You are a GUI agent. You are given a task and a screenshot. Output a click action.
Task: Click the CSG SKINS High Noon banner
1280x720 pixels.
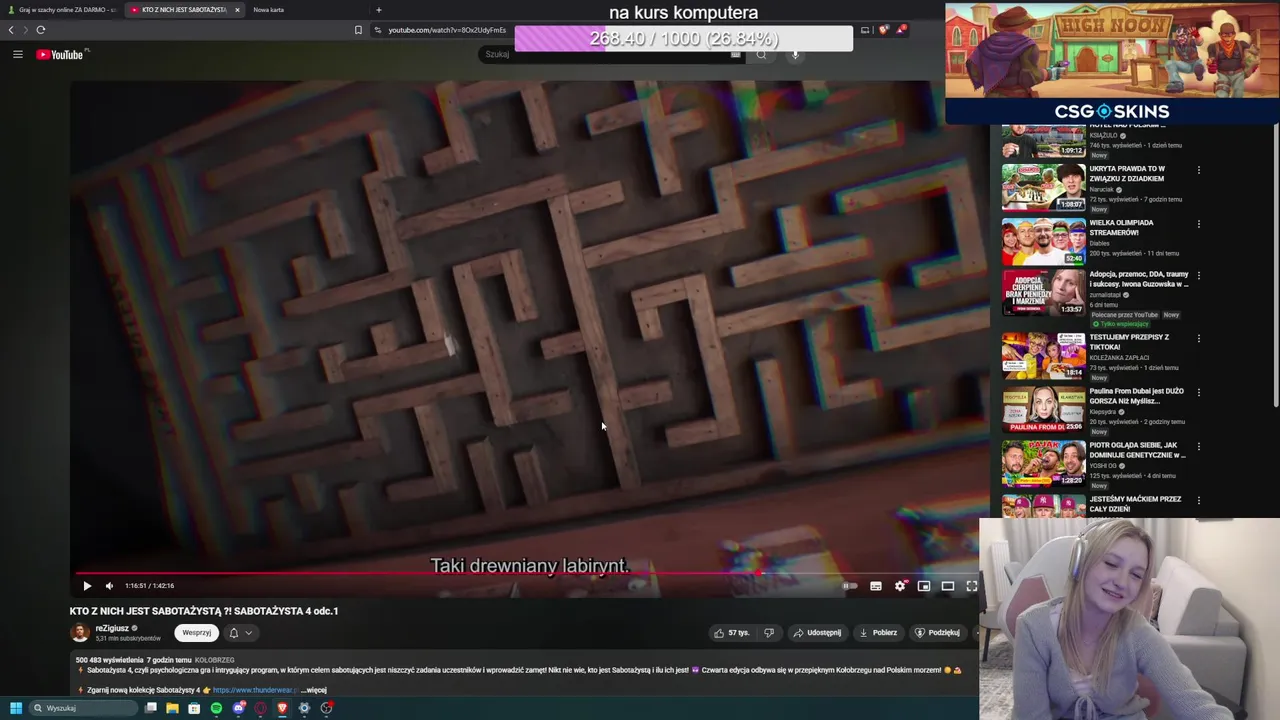1112,62
